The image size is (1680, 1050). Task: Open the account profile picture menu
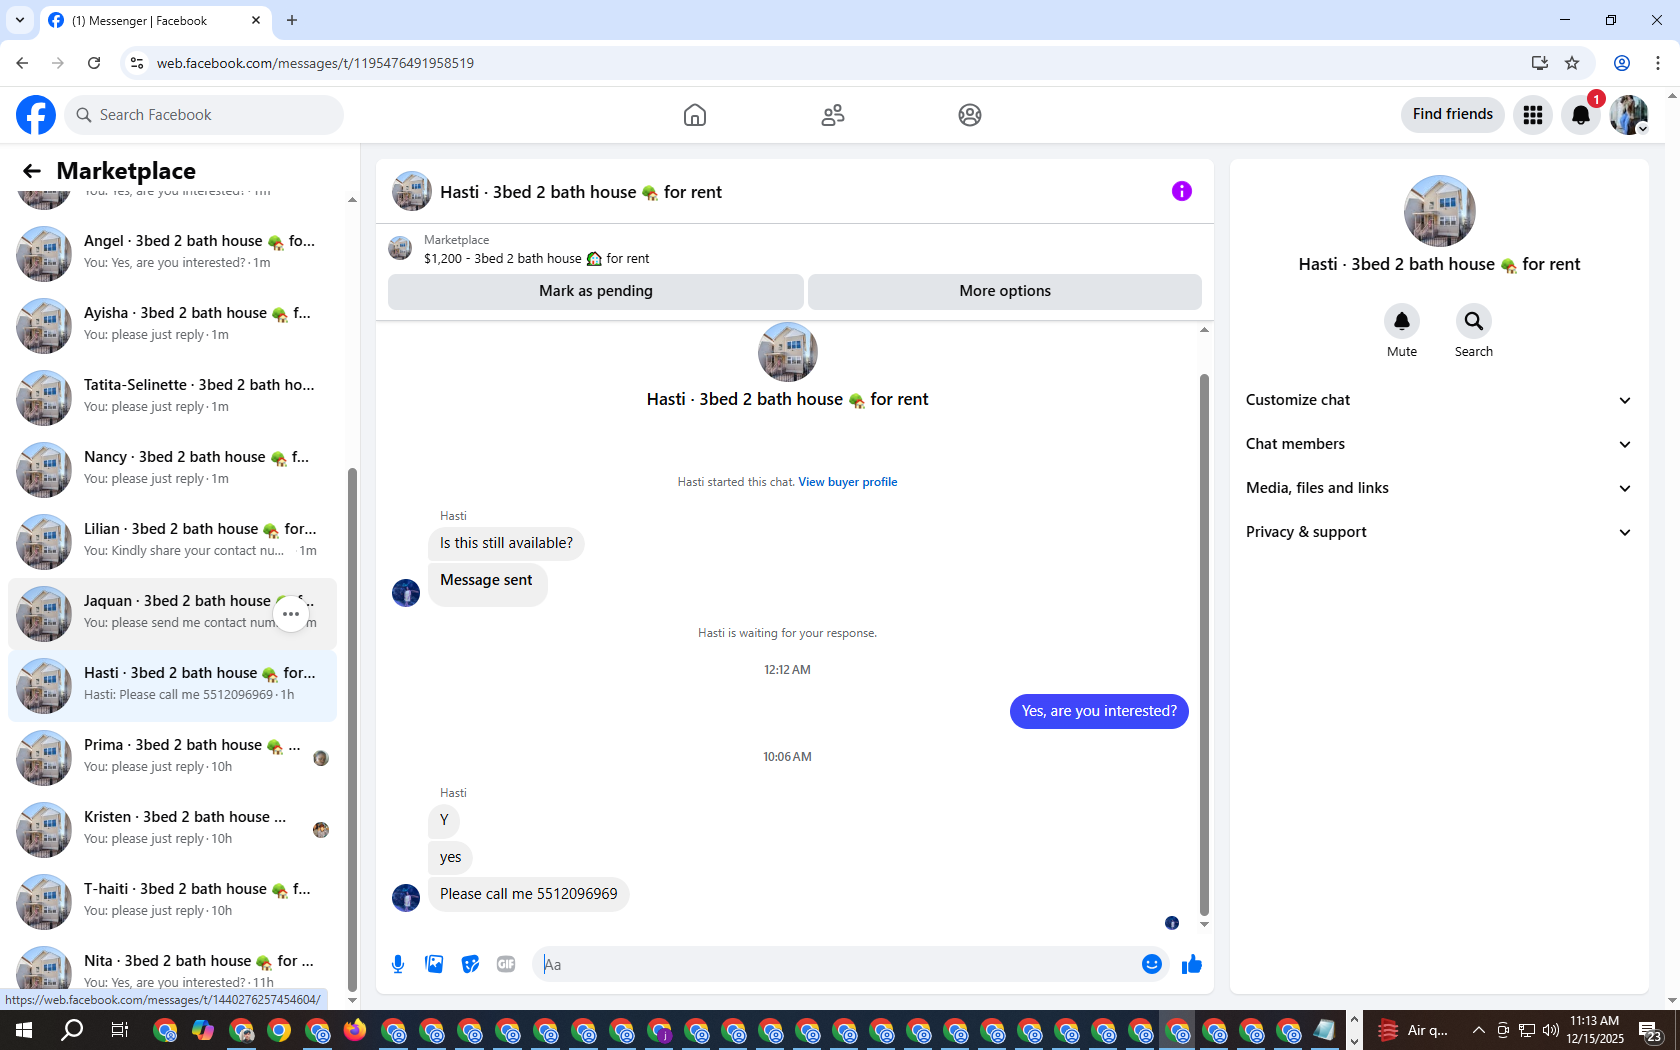pos(1629,115)
